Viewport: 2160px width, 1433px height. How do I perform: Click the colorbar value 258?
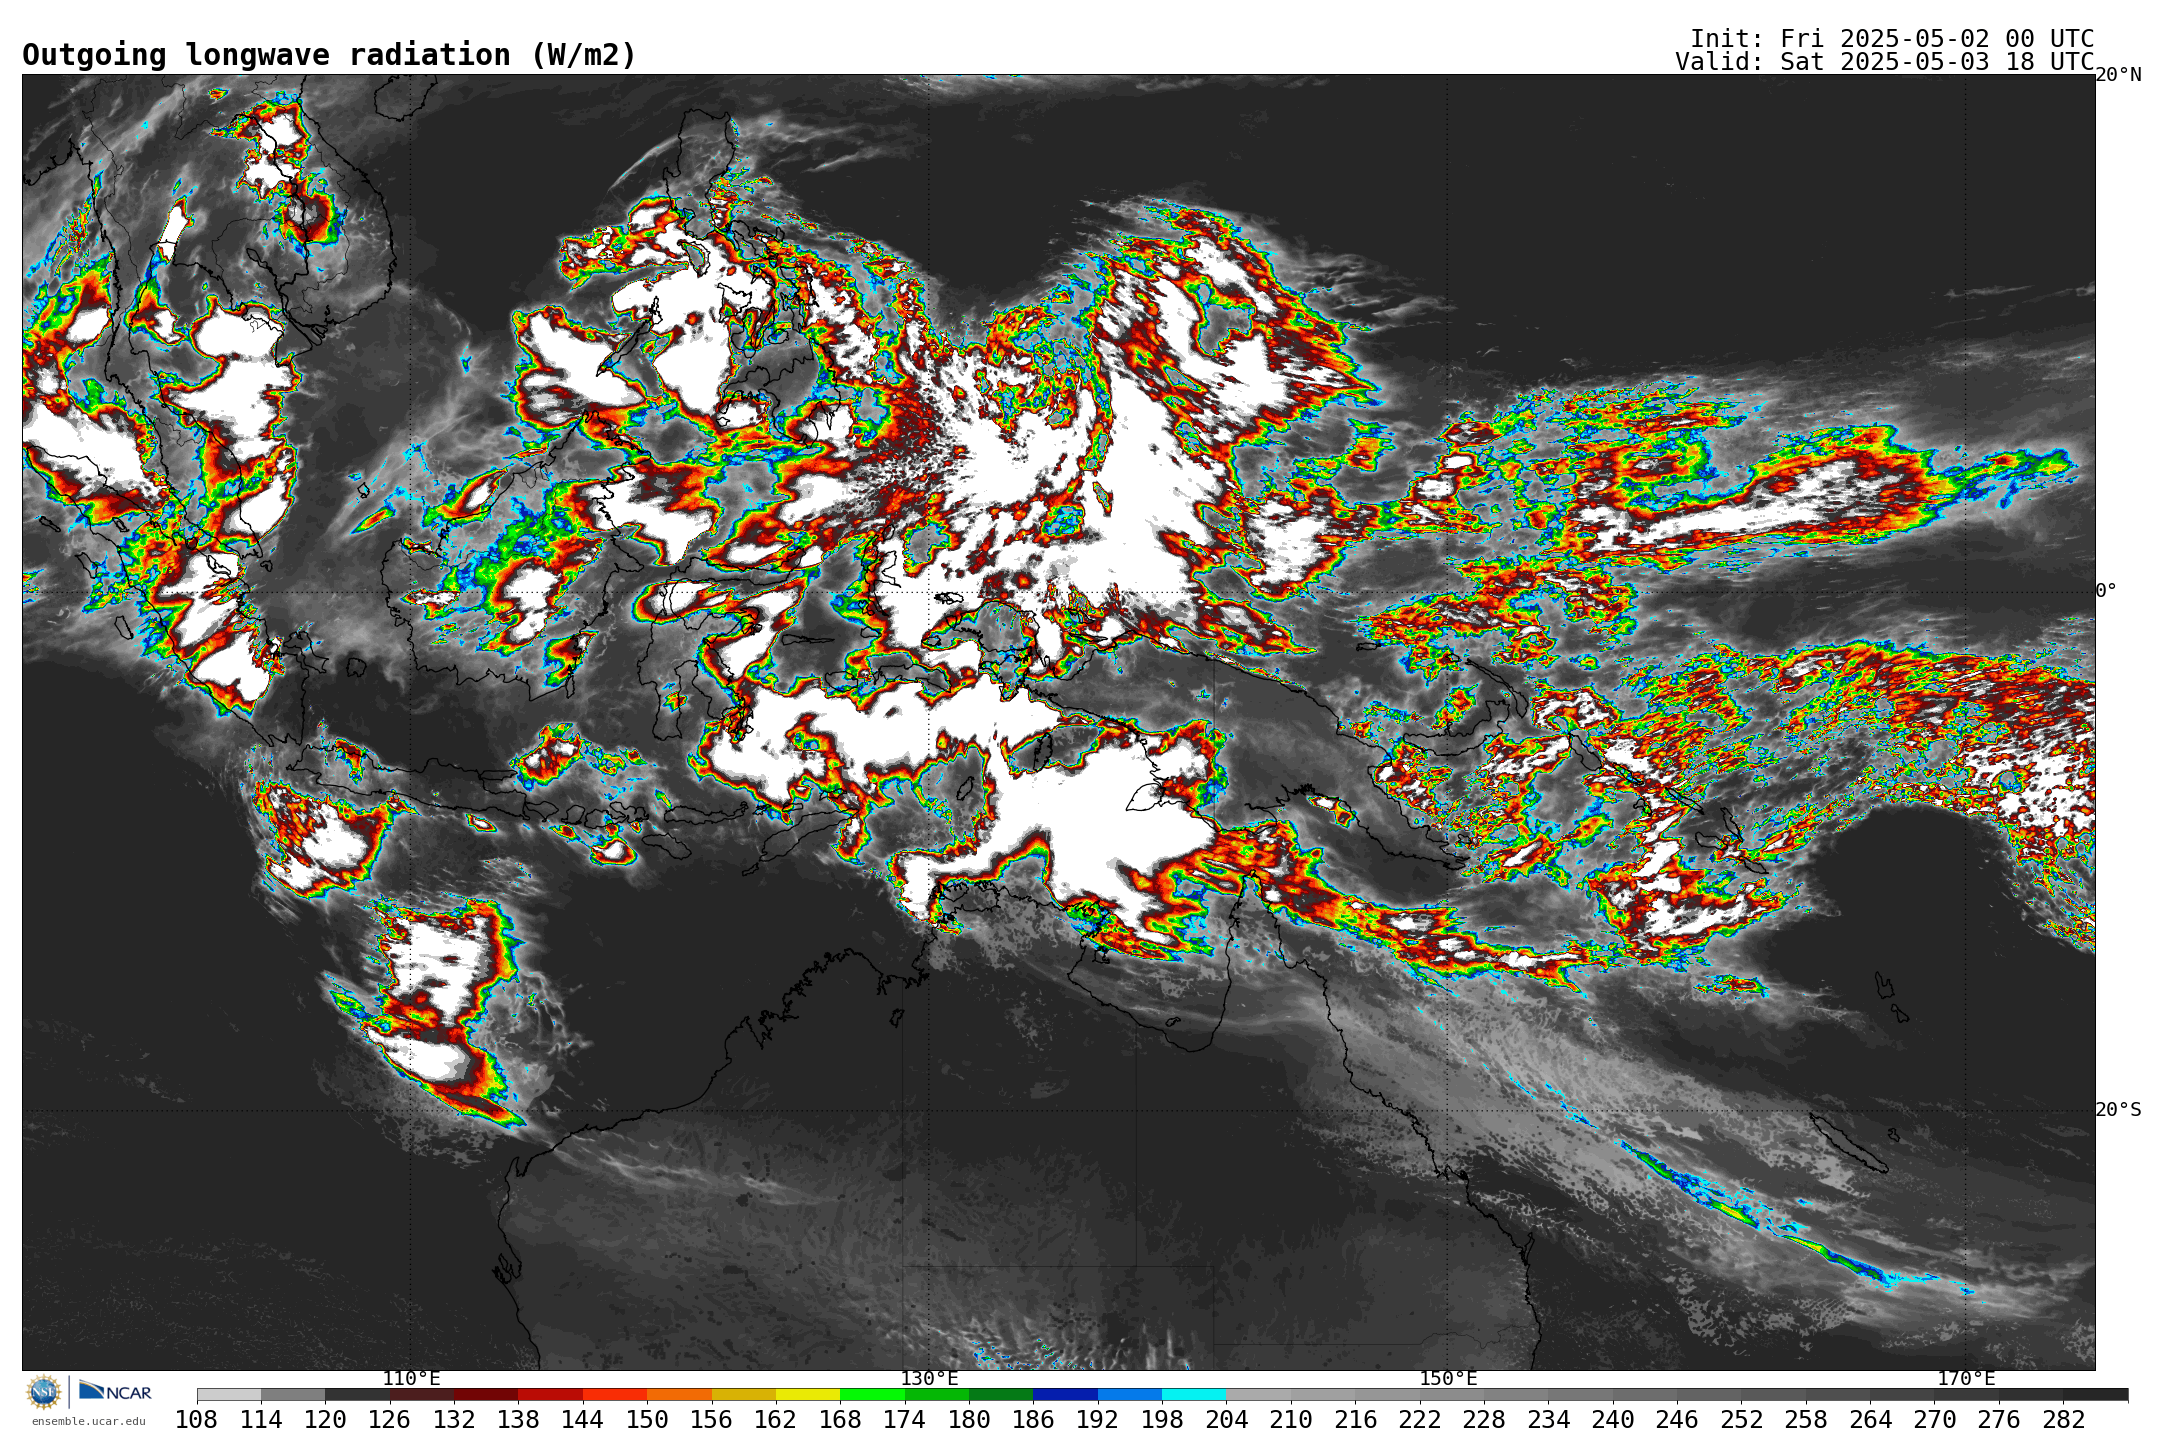[x=1805, y=1420]
